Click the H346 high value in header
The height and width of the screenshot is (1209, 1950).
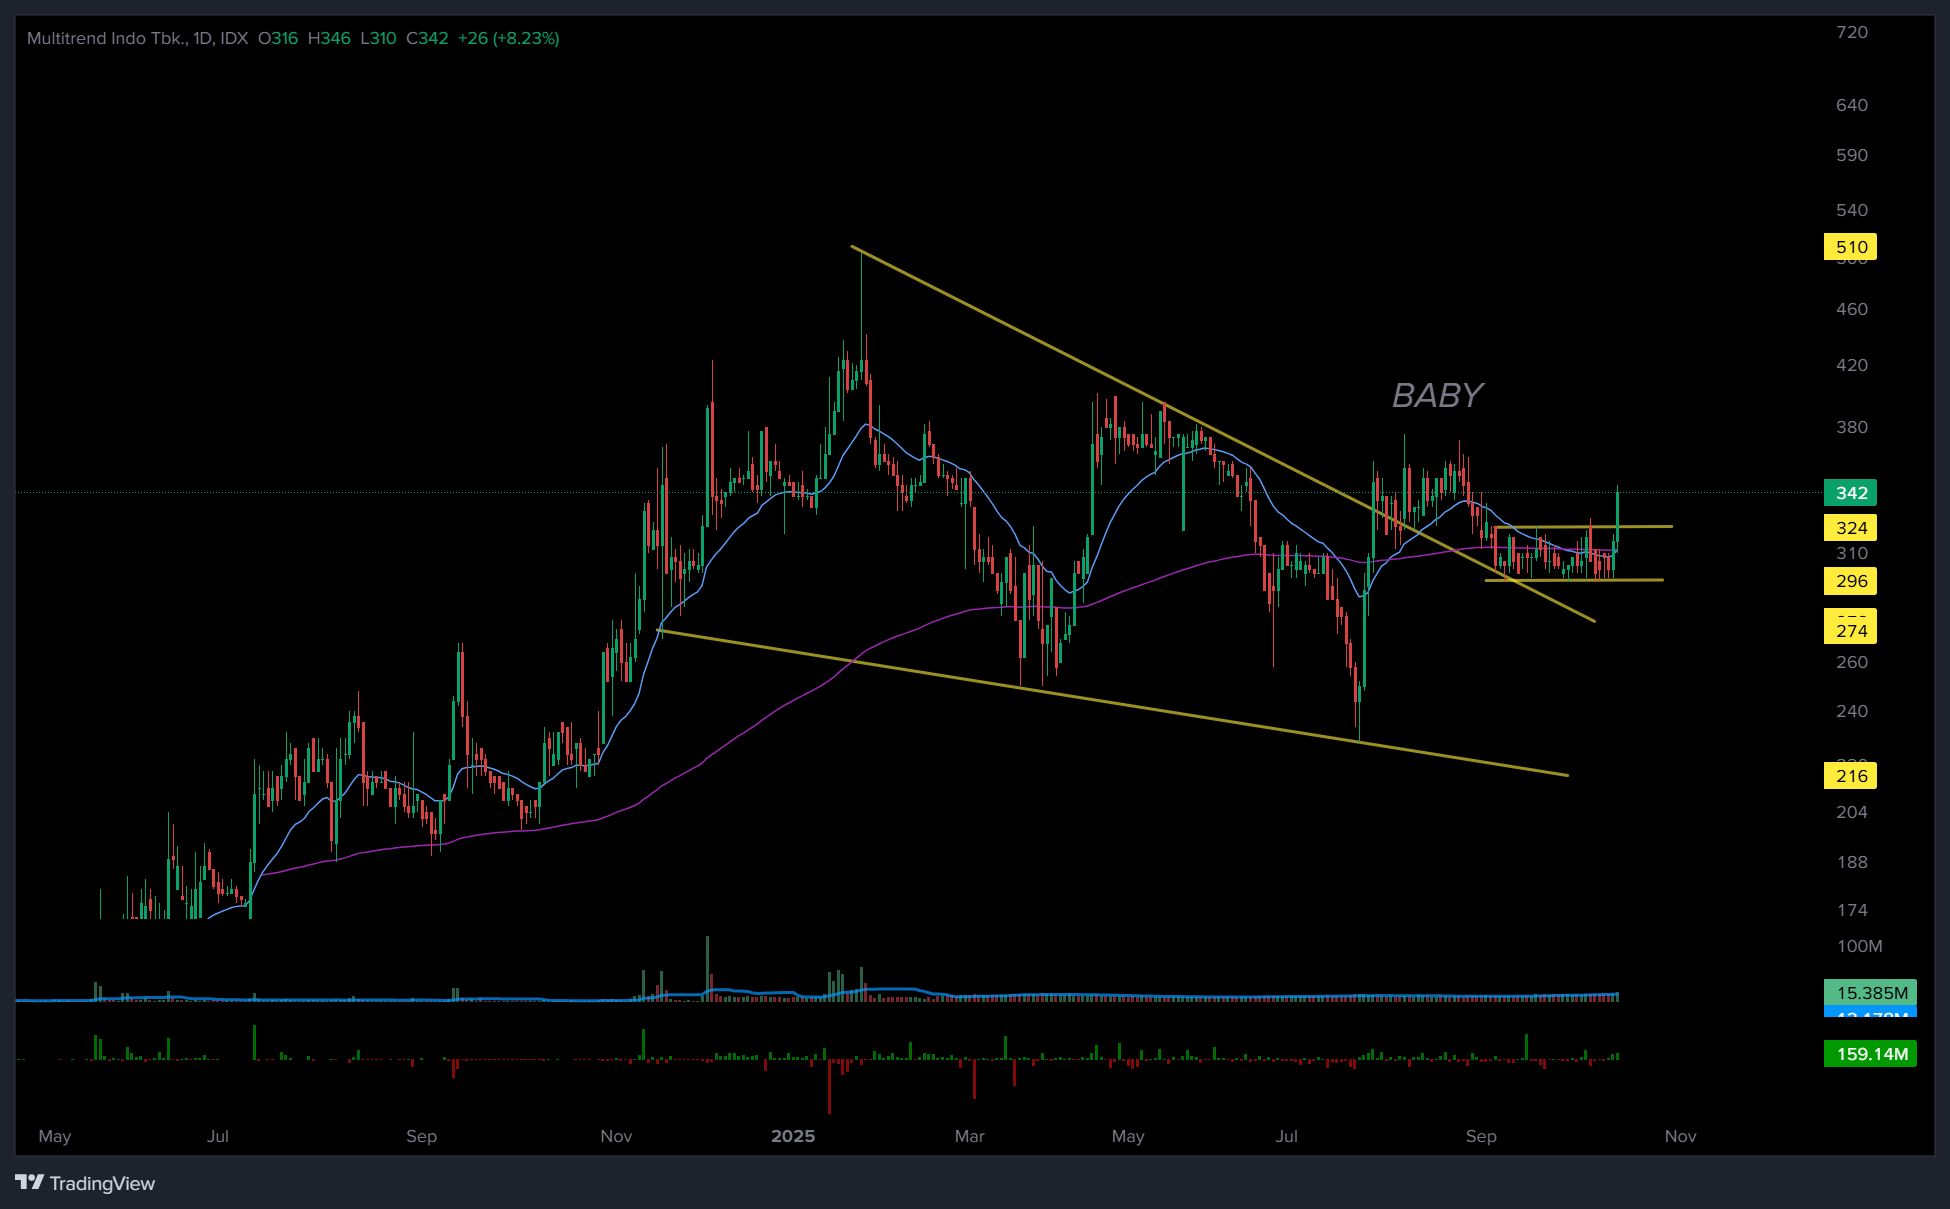click(329, 38)
